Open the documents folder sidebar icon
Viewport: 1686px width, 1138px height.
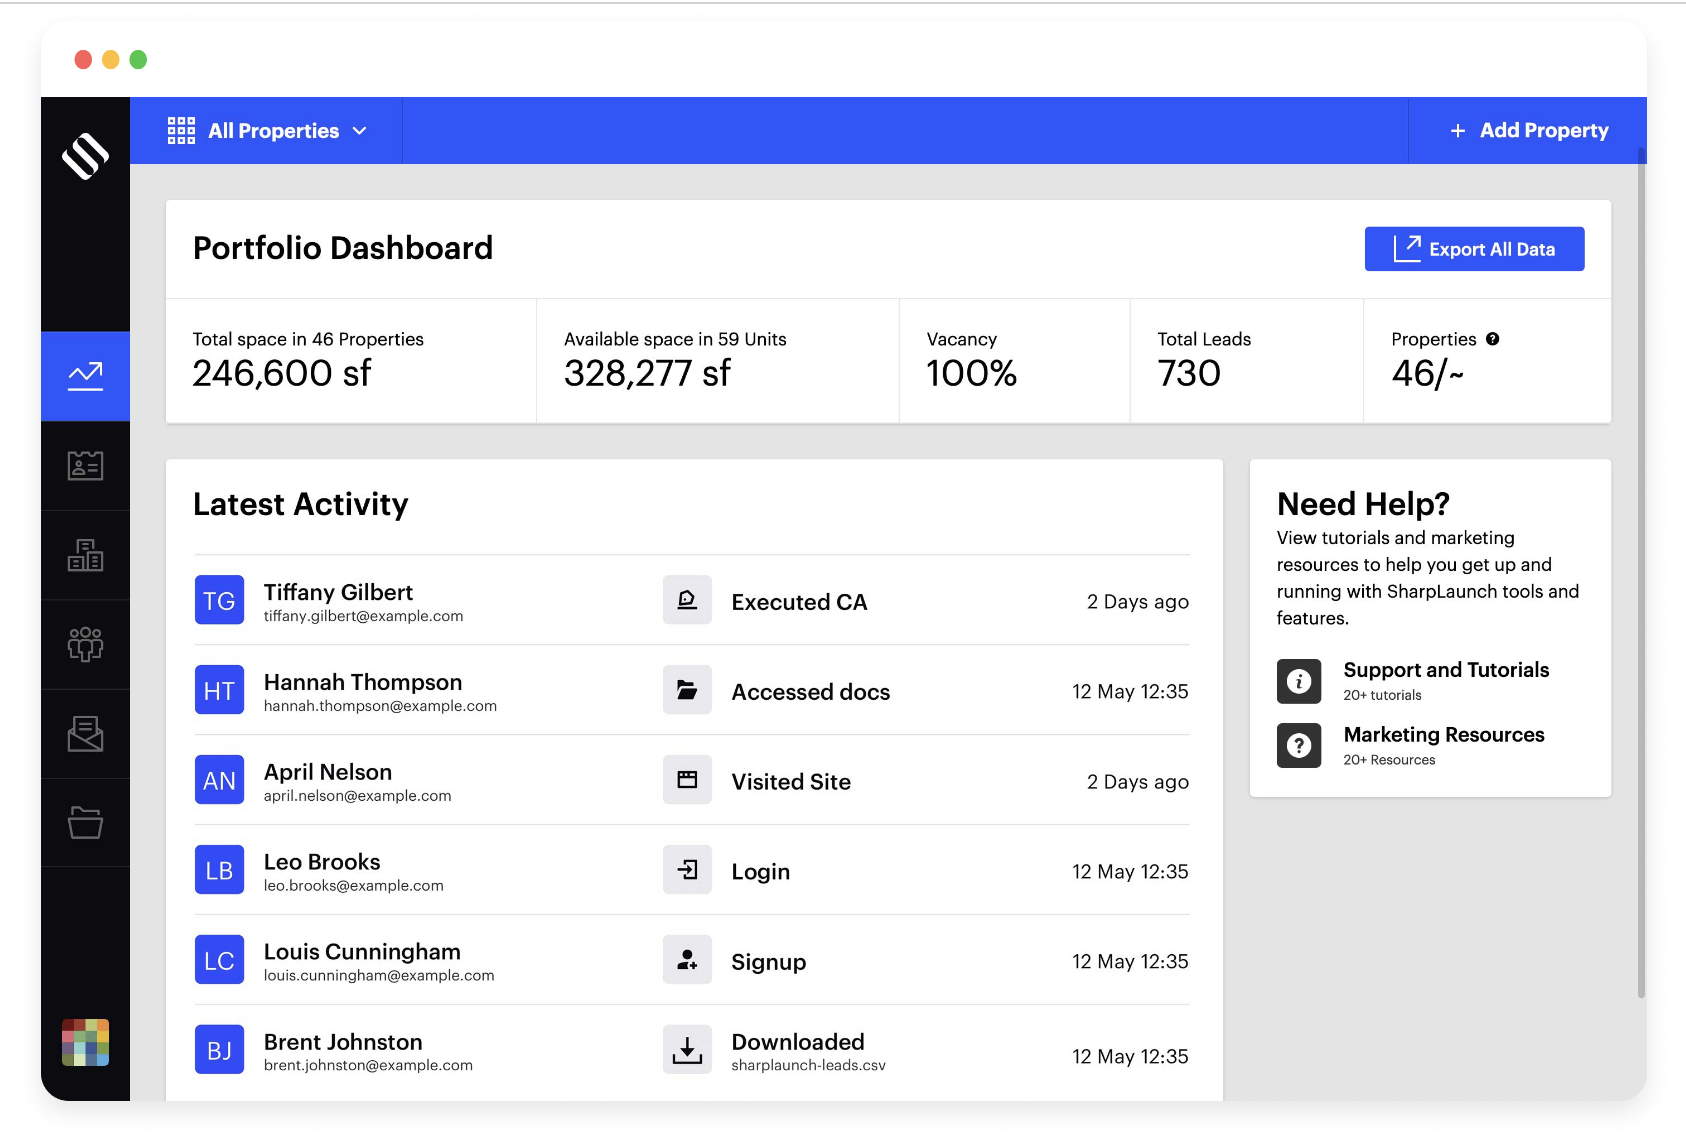[x=85, y=823]
